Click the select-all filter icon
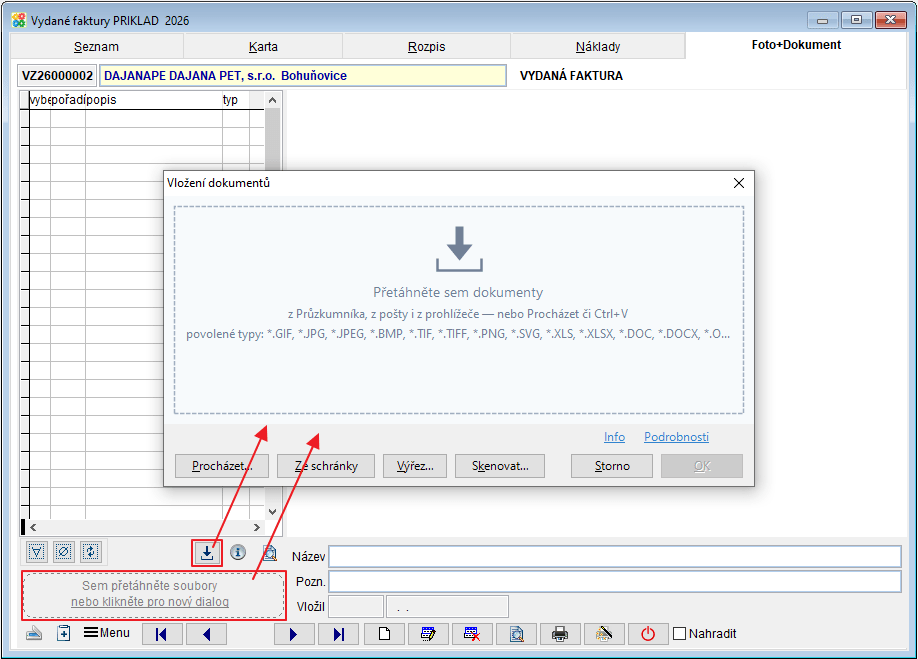918x659 pixels. point(36,552)
